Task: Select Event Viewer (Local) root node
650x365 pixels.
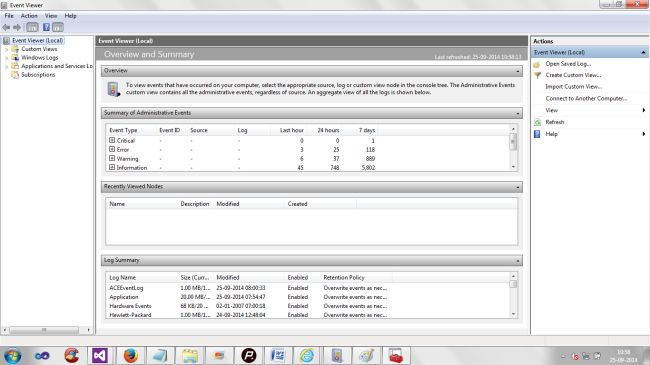Action: [x=37, y=40]
